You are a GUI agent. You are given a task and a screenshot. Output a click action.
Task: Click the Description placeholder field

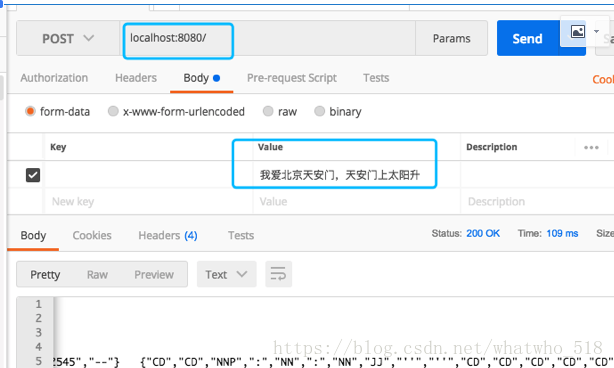tap(537, 202)
